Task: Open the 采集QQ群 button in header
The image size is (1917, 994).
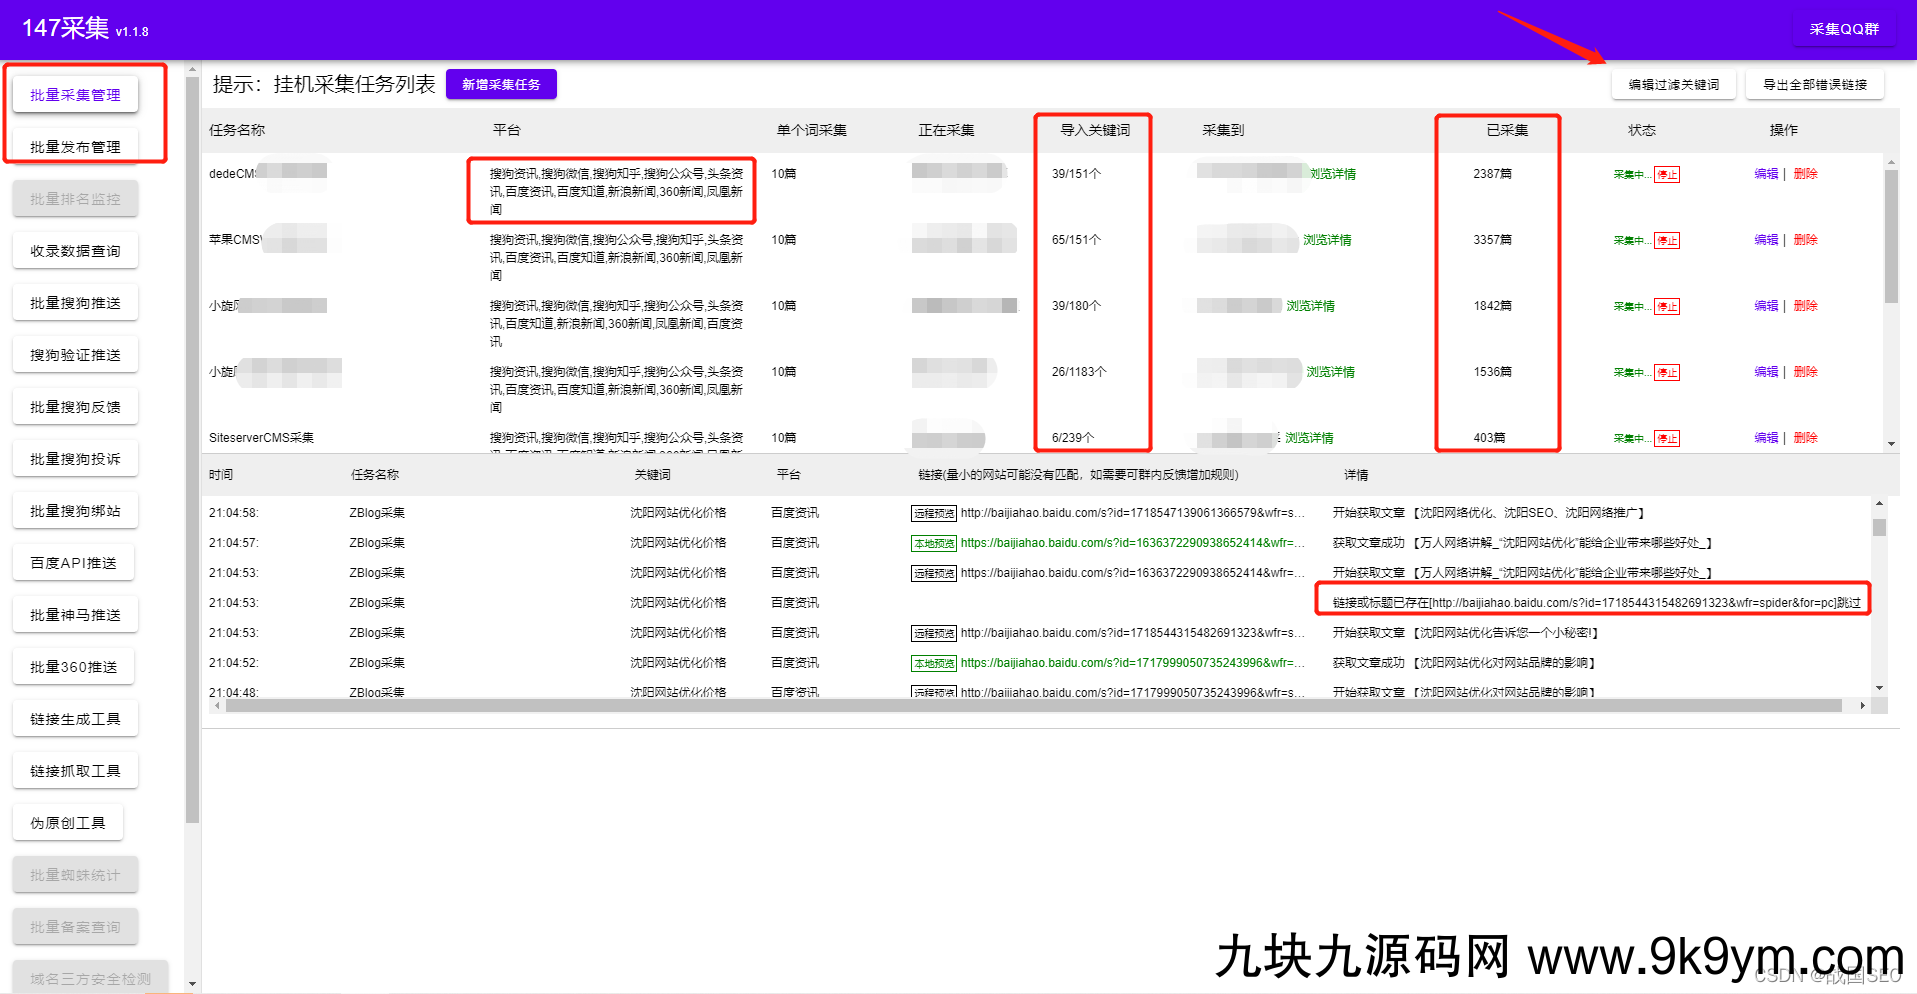Action: [1843, 30]
